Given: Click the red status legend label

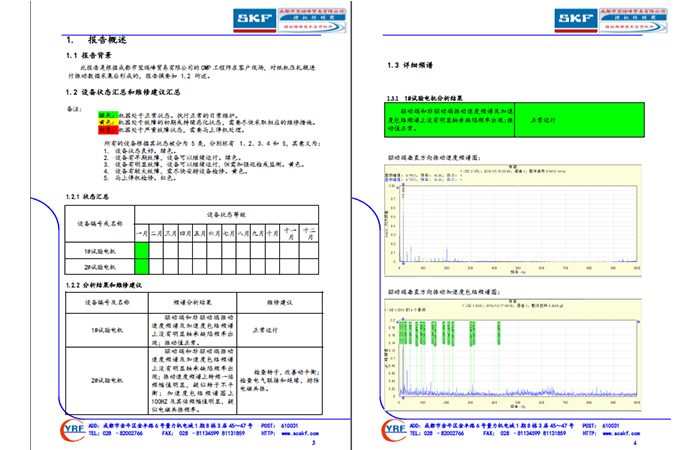Looking at the screenshot, I should (x=105, y=130).
